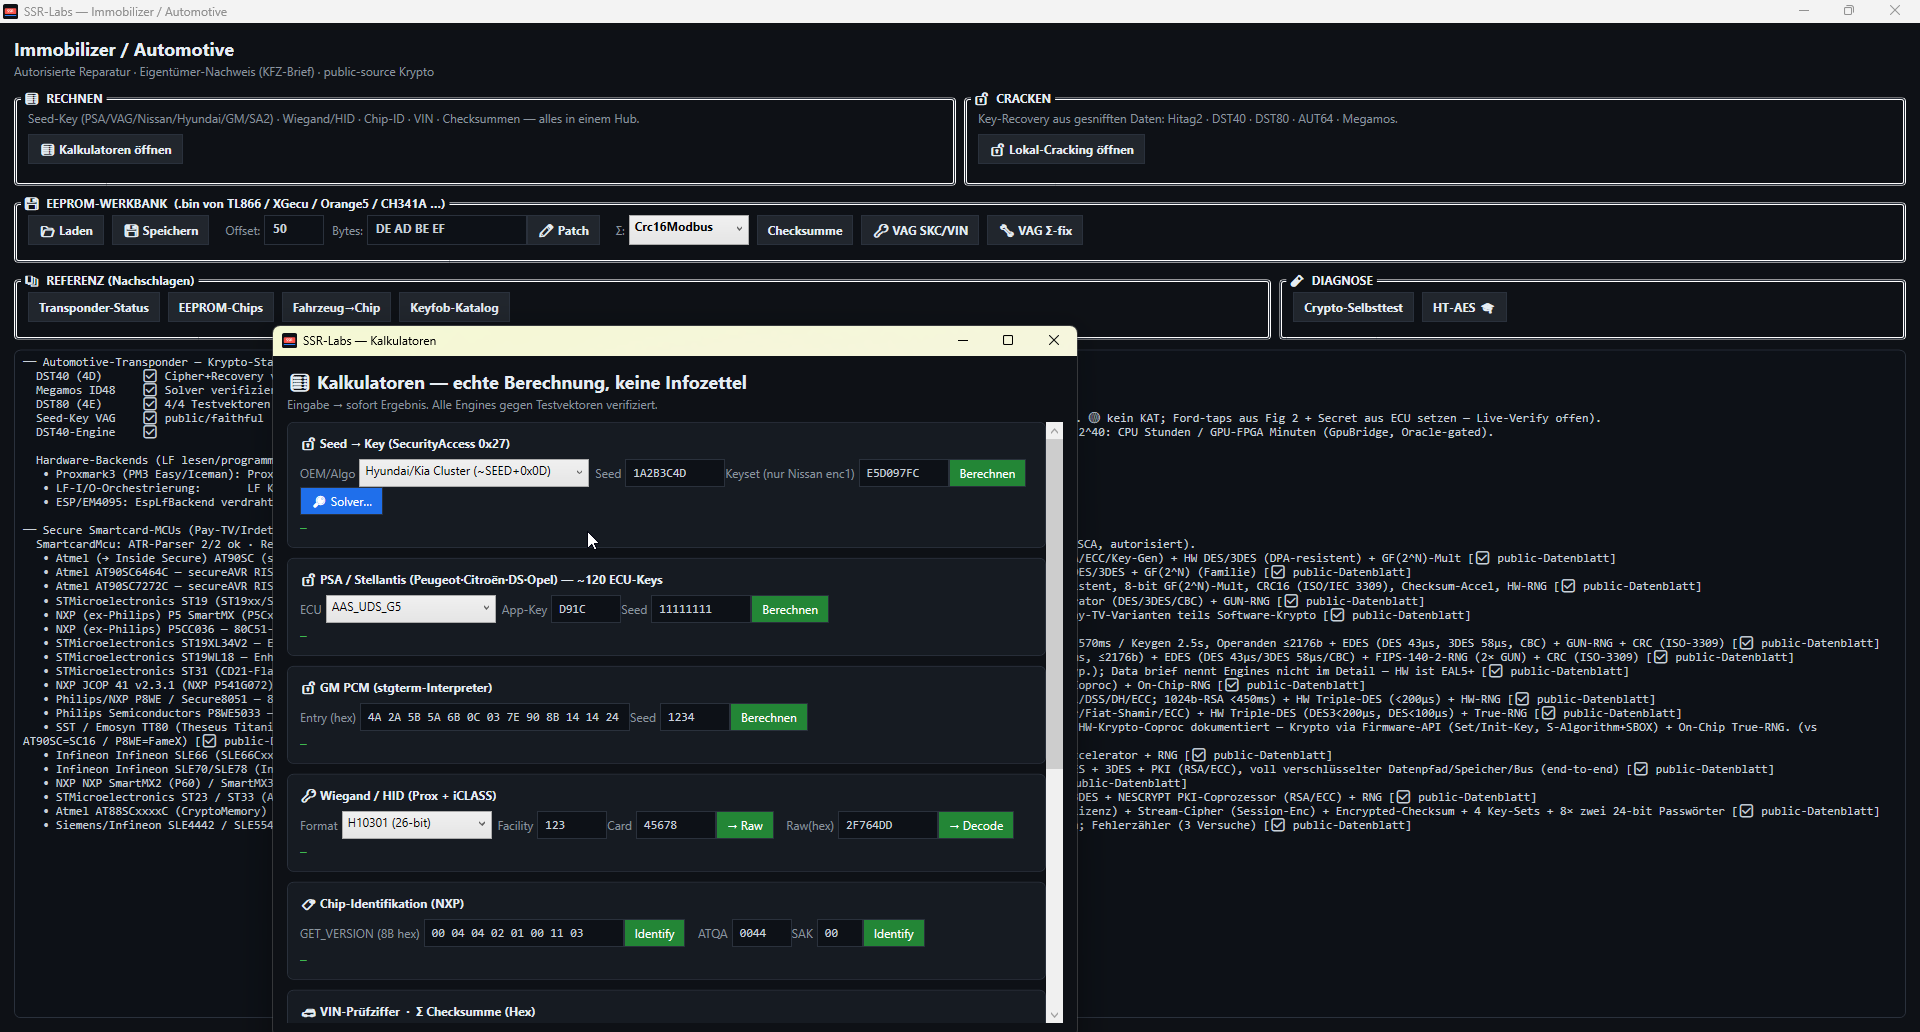
Task: Open Crc16Modbus checksum algorithm dropdown
Action: [x=688, y=229]
